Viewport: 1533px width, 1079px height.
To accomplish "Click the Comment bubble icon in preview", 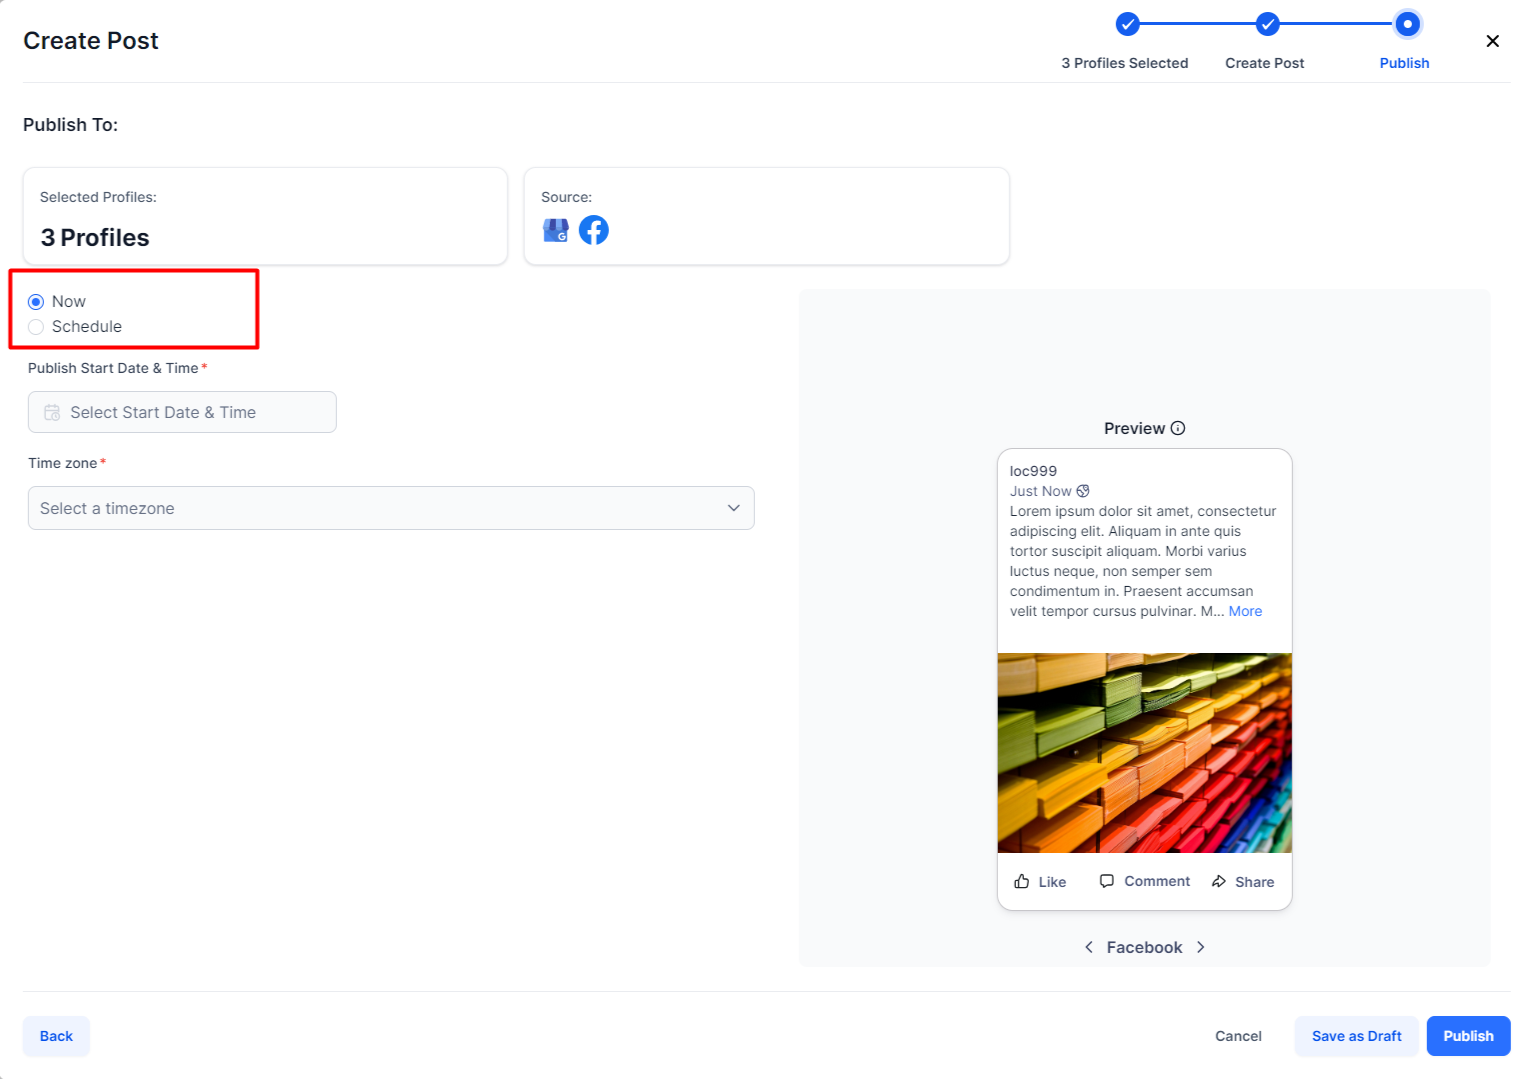I will point(1107,881).
